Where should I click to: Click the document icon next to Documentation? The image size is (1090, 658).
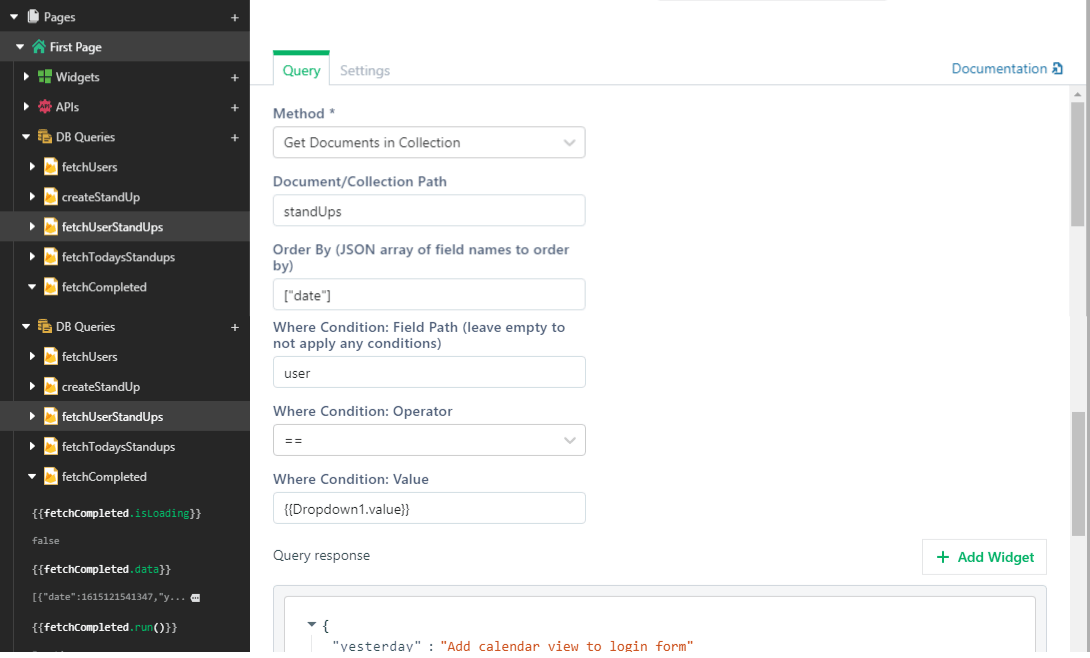(x=1057, y=69)
